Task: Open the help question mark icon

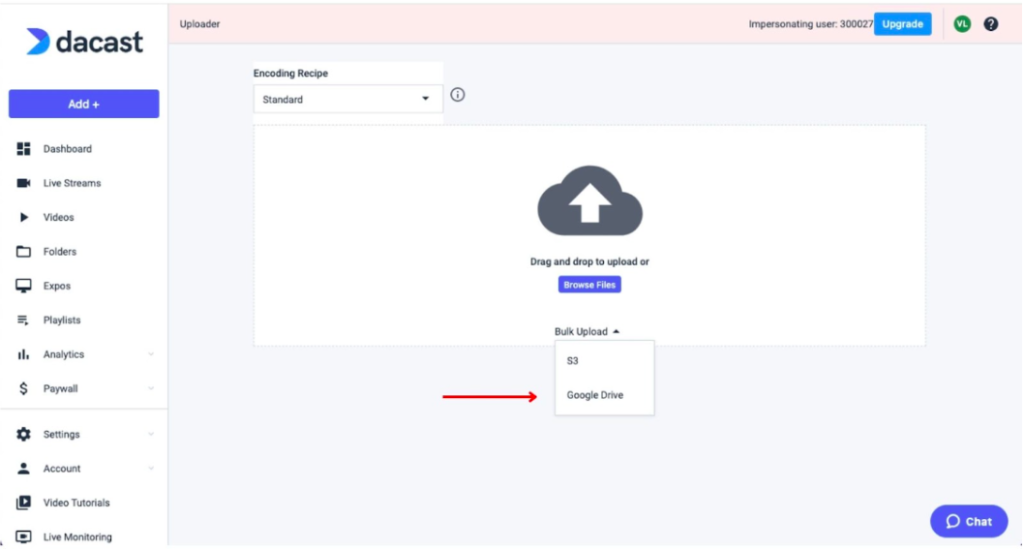Action: [991, 24]
